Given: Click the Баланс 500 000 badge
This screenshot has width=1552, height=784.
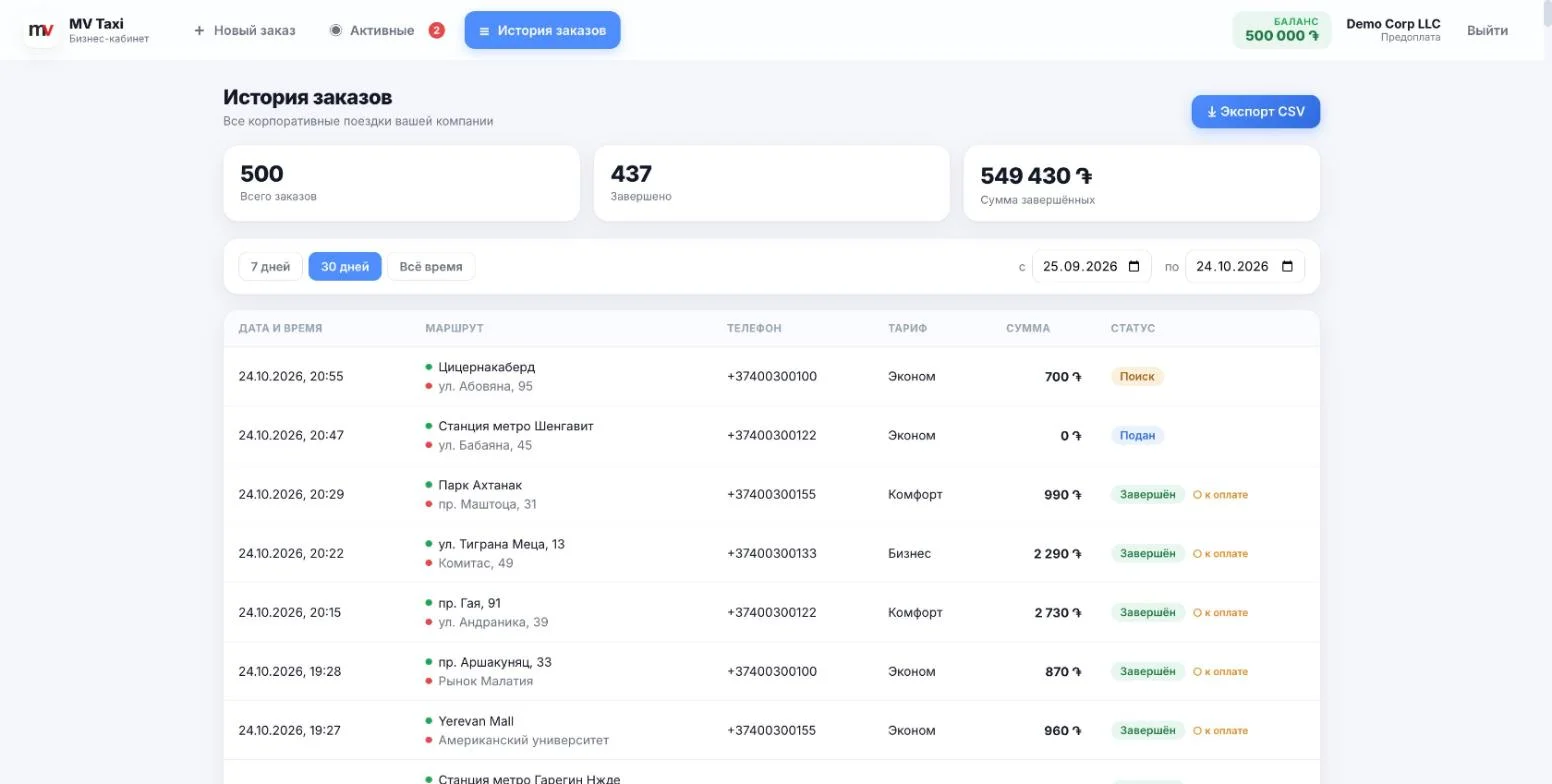Looking at the screenshot, I should point(1282,30).
